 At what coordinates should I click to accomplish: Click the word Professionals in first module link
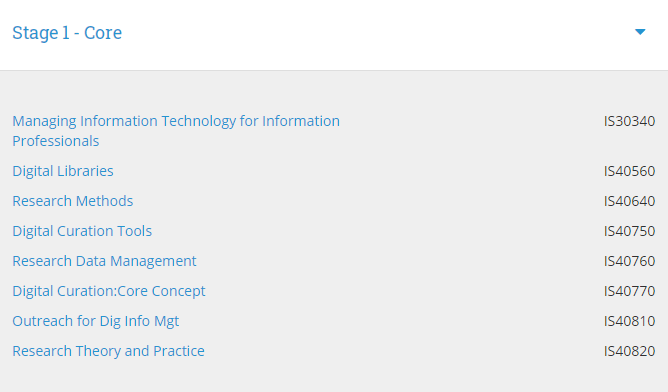tap(55, 141)
